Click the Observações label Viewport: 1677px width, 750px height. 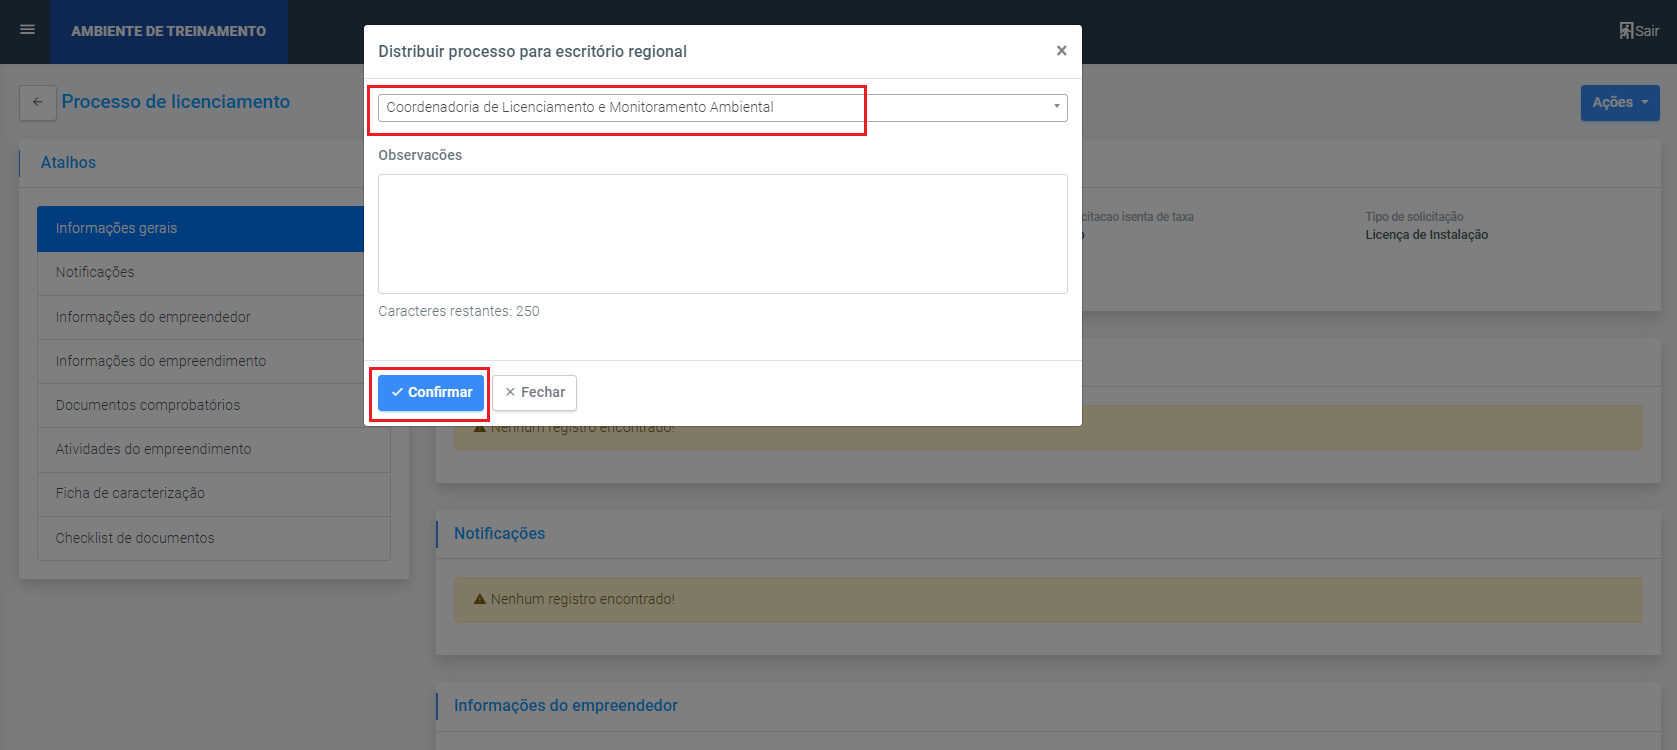coord(420,155)
